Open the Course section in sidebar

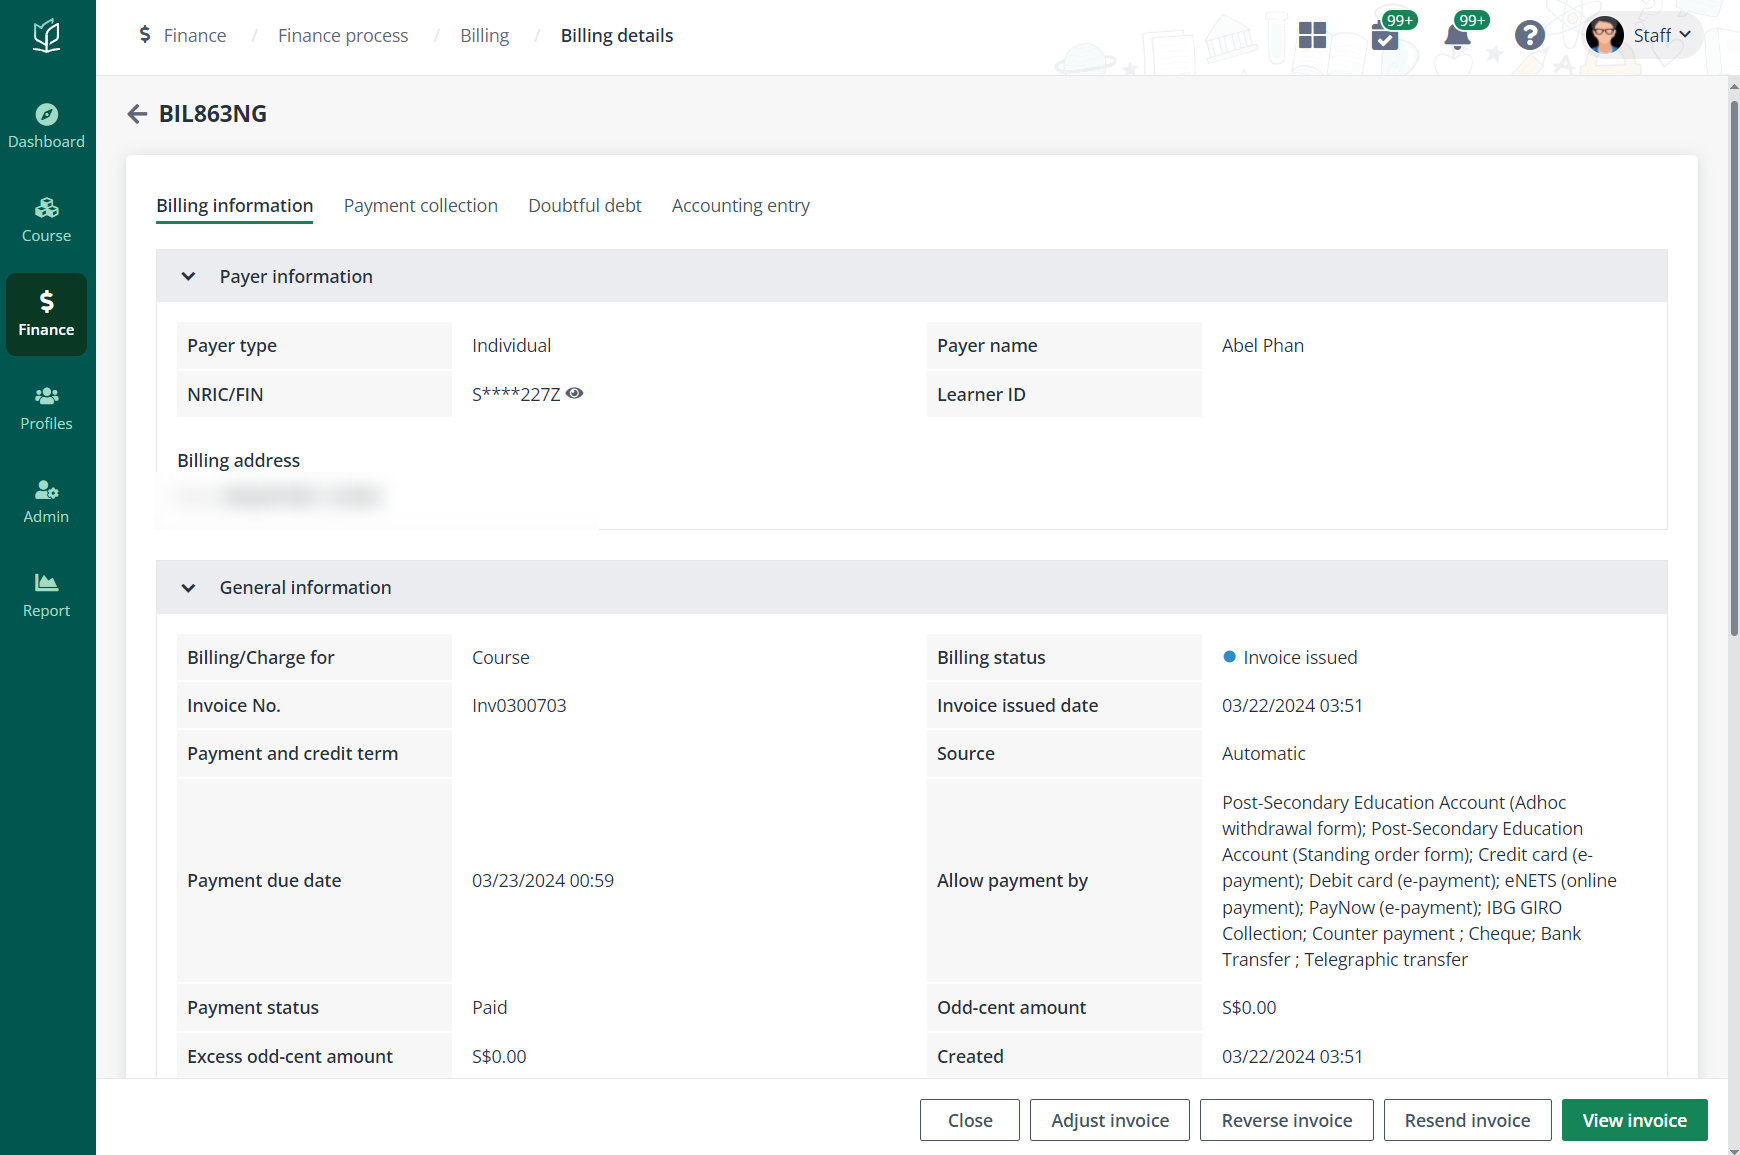46,221
